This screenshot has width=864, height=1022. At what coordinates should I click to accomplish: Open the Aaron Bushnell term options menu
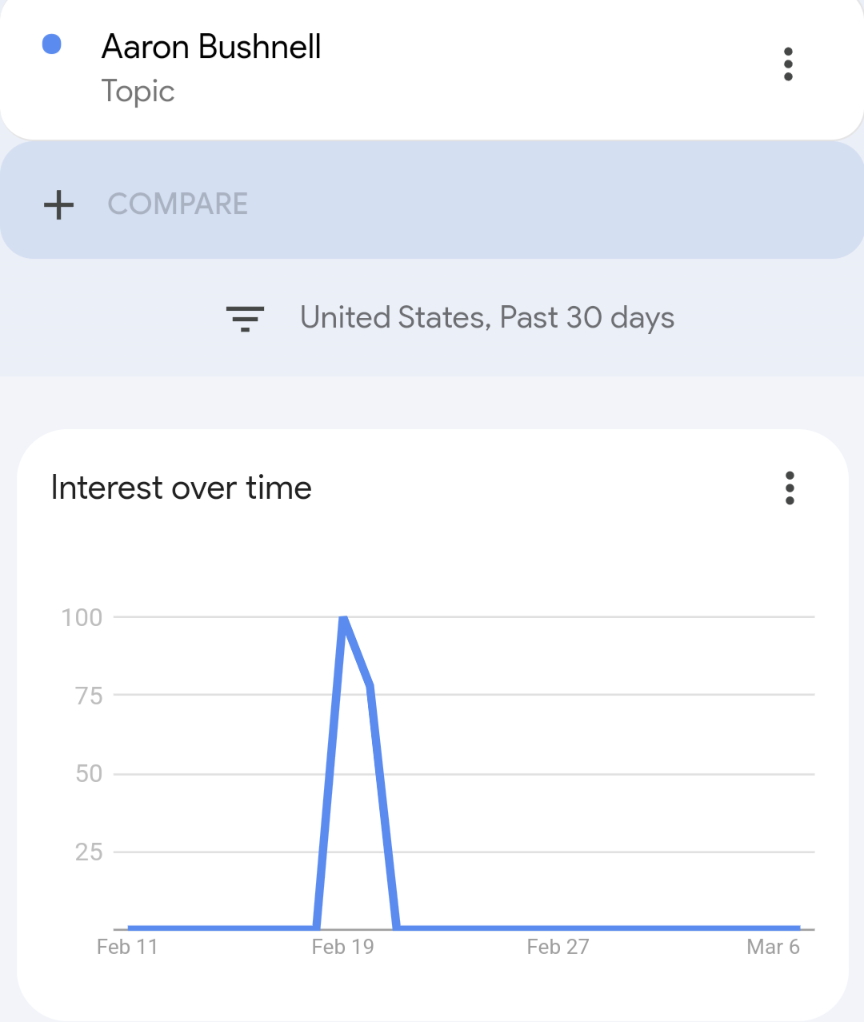pyautogui.click(x=788, y=64)
